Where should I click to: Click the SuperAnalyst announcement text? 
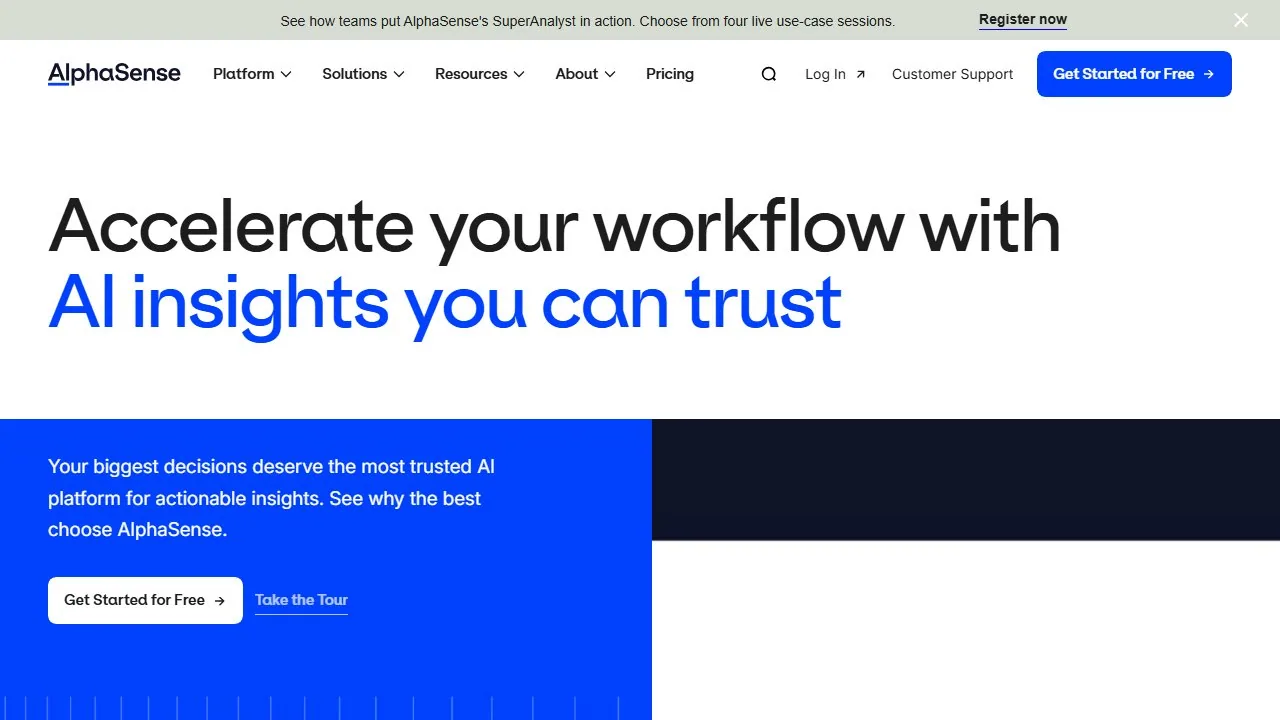tap(588, 20)
